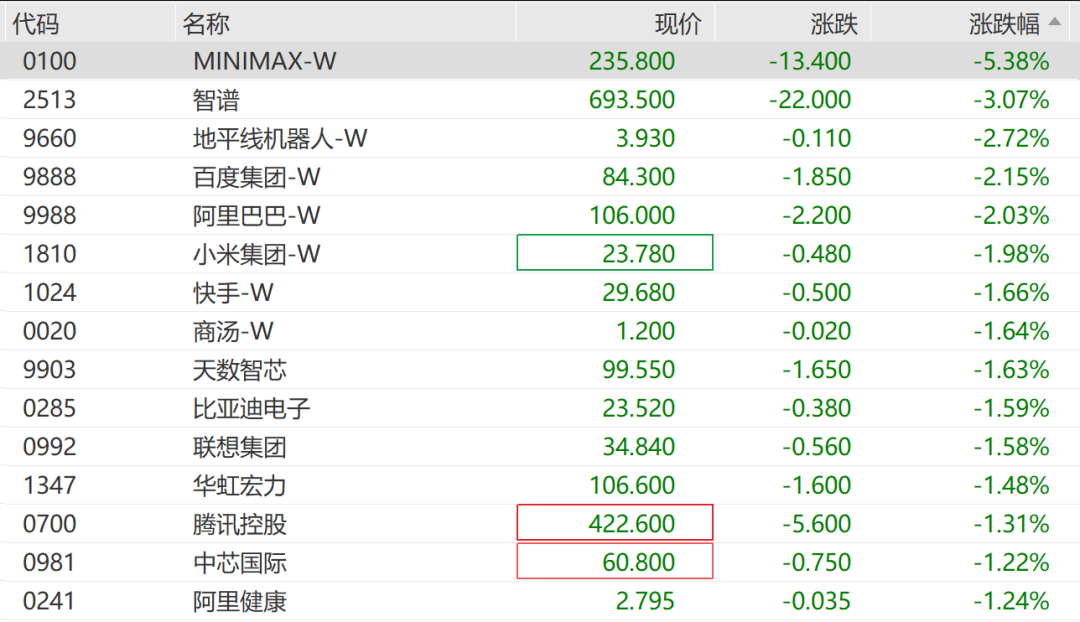Select the price 99.550
The height and width of the screenshot is (622, 1080).
coord(638,370)
